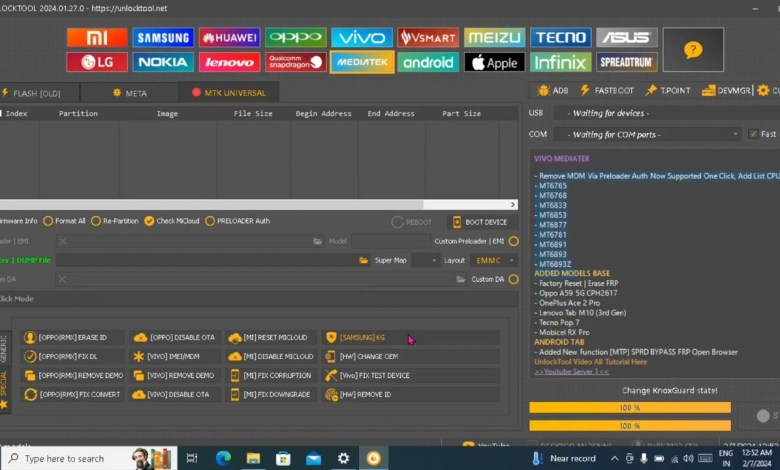
Task: Enable Custom Preloader EMI toggle
Action: [x=514, y=241]
